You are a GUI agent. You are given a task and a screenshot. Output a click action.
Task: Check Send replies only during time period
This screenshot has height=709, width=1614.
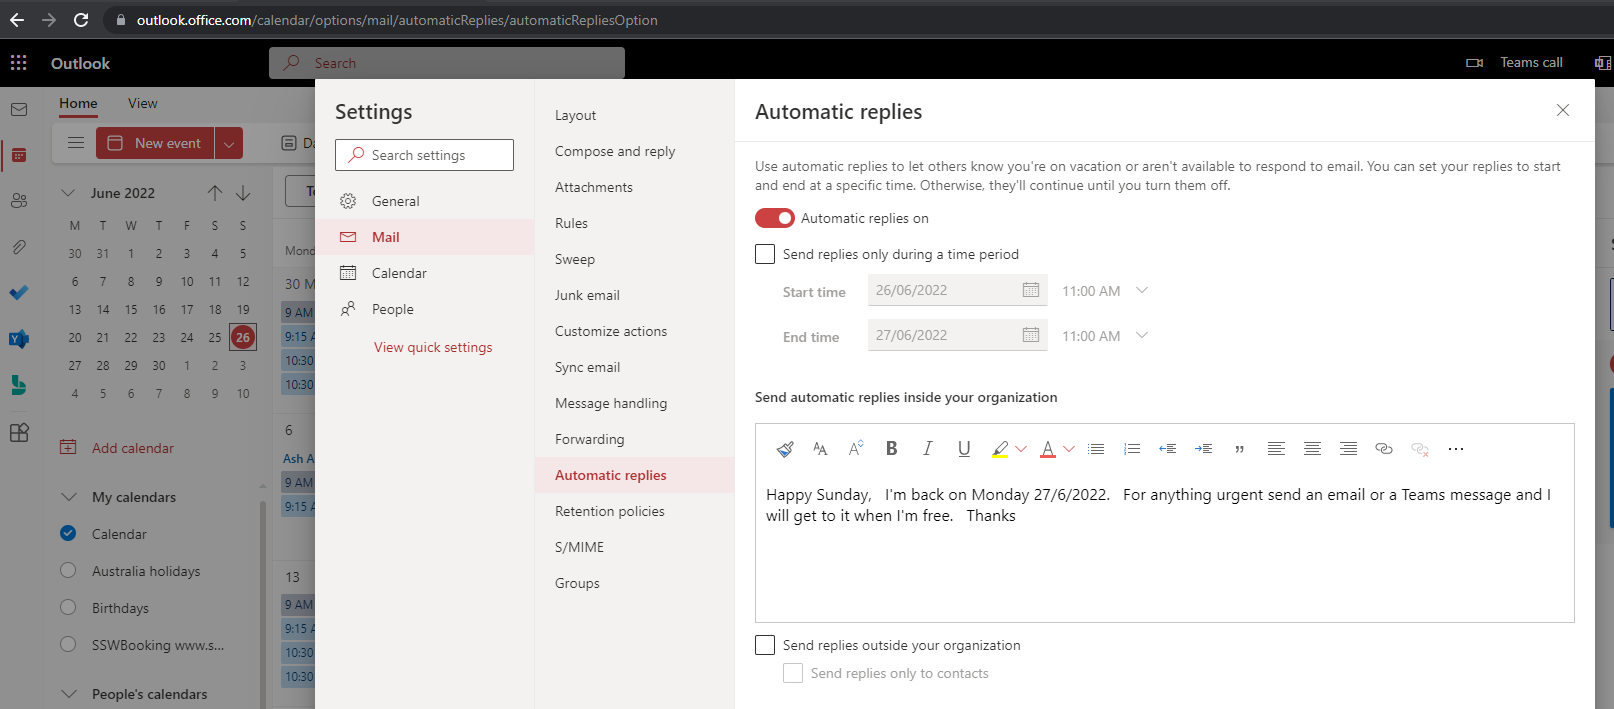click(x=765, y=254)
